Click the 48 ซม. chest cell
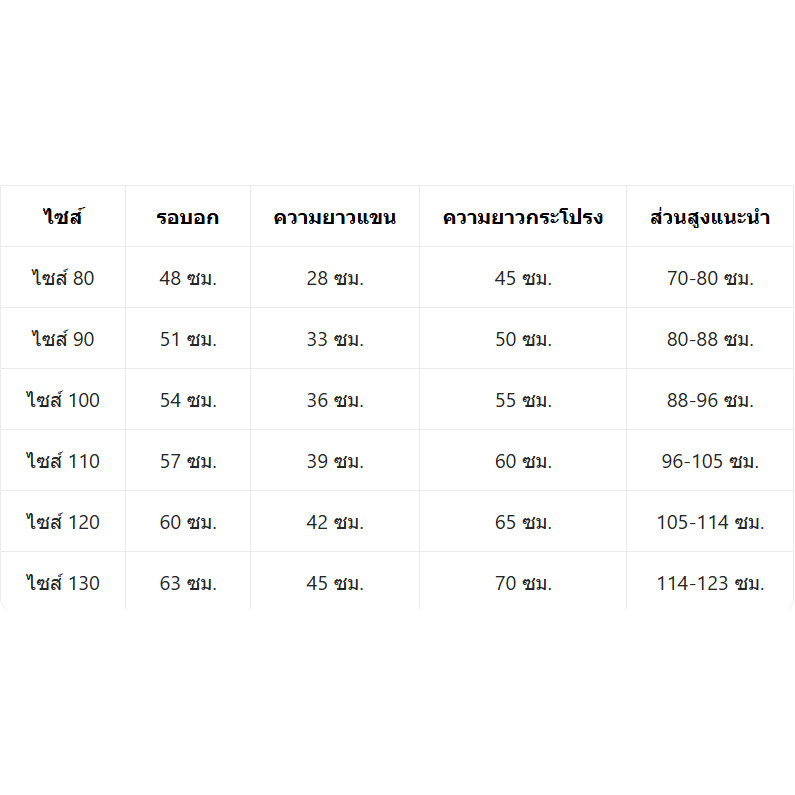Viewport: 795px width, 795px height. click(188, 278)
